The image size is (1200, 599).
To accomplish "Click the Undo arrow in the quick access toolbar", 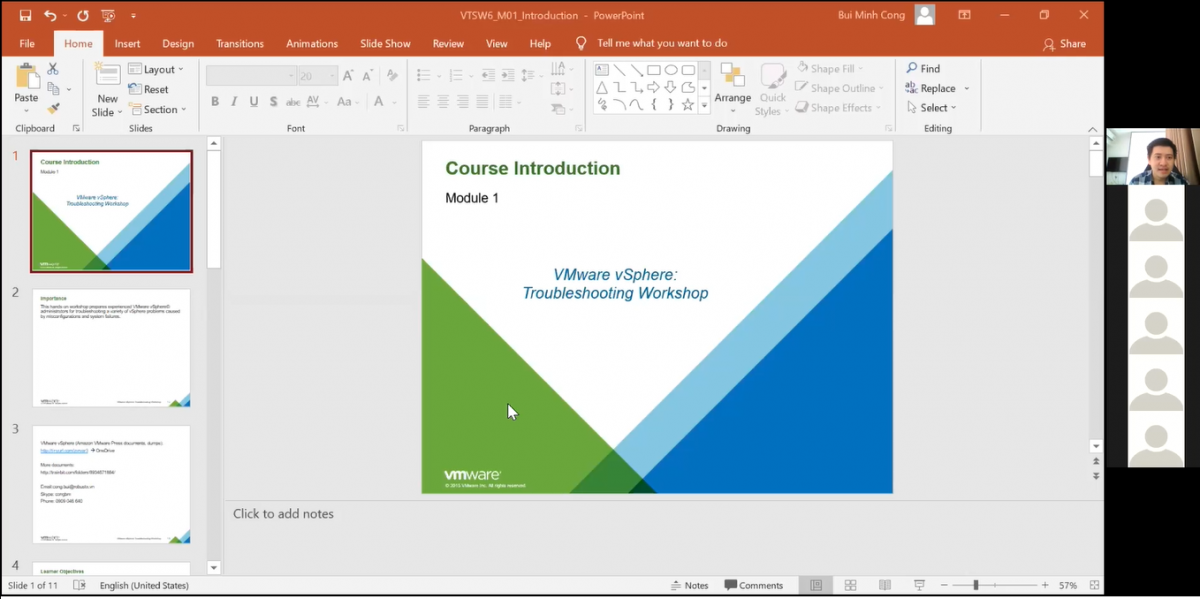I will [50, 15].
